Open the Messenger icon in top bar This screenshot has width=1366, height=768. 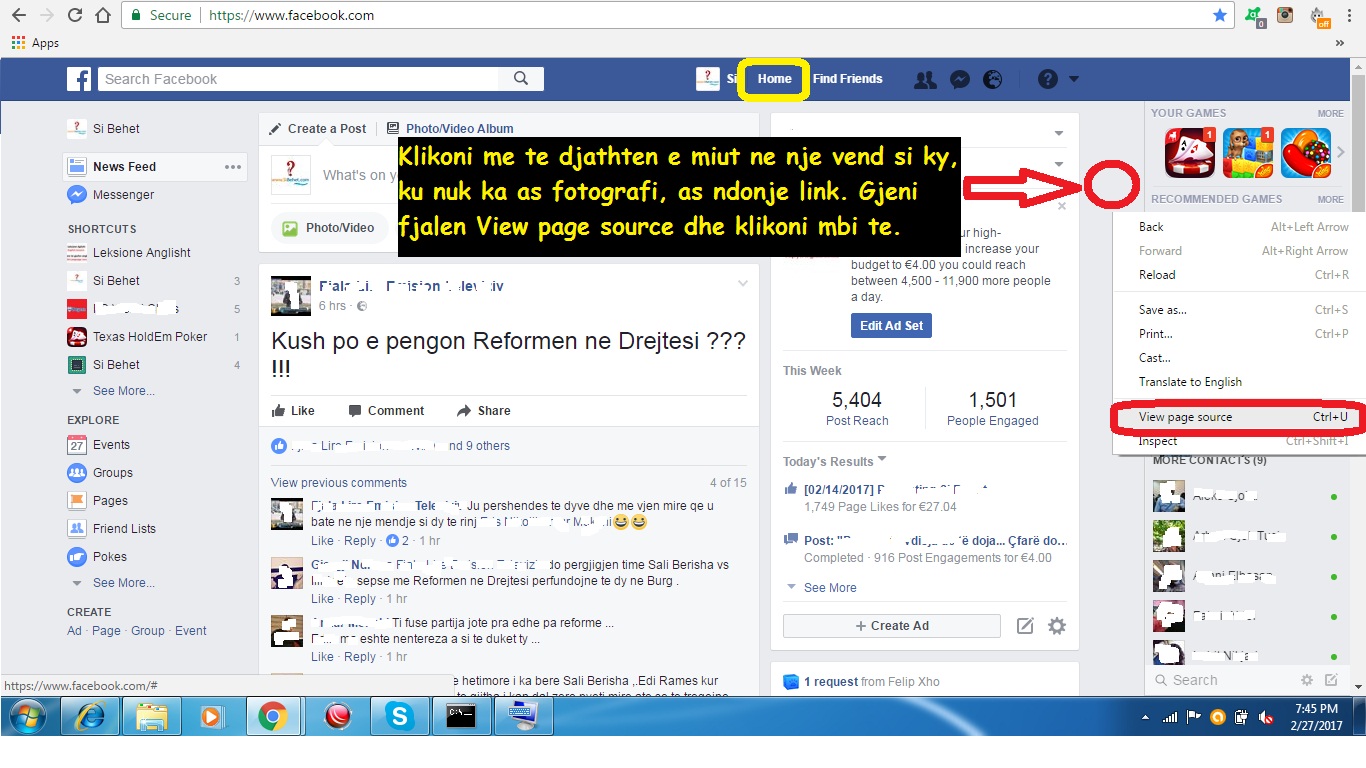pyautogui.click(x=960, y=80)
